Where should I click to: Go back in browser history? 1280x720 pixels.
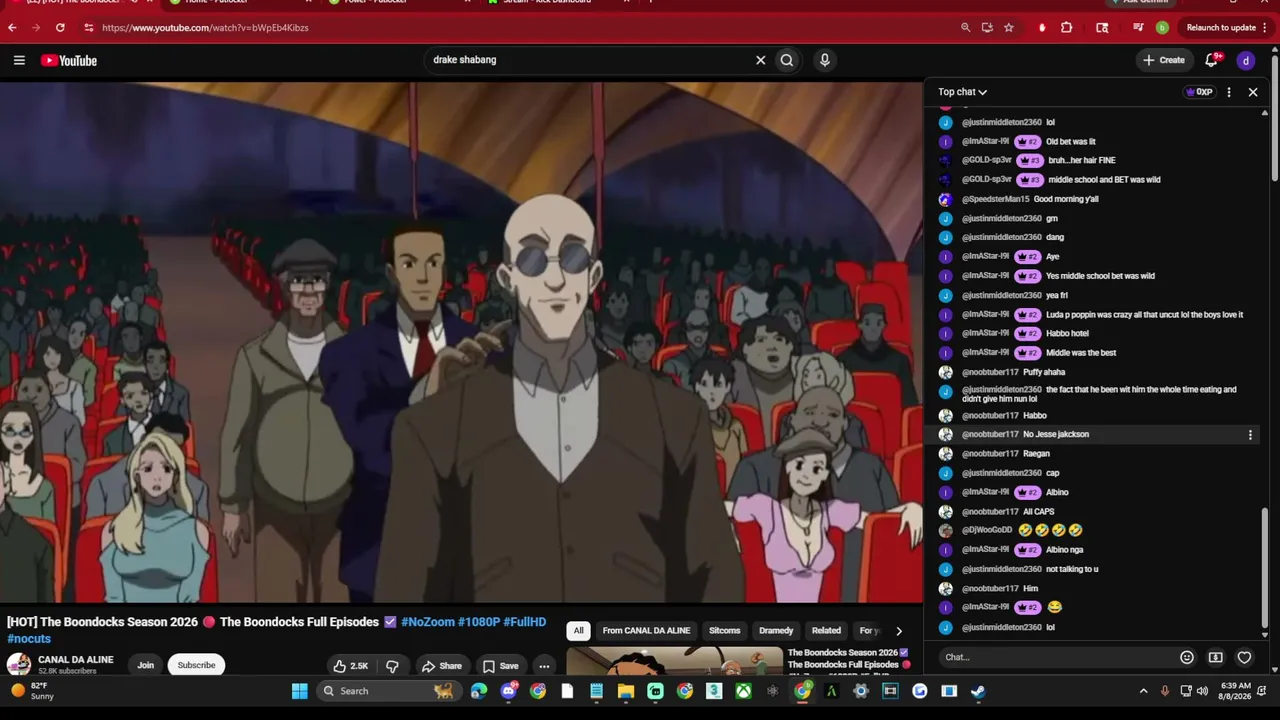click(x=12, y=28)
